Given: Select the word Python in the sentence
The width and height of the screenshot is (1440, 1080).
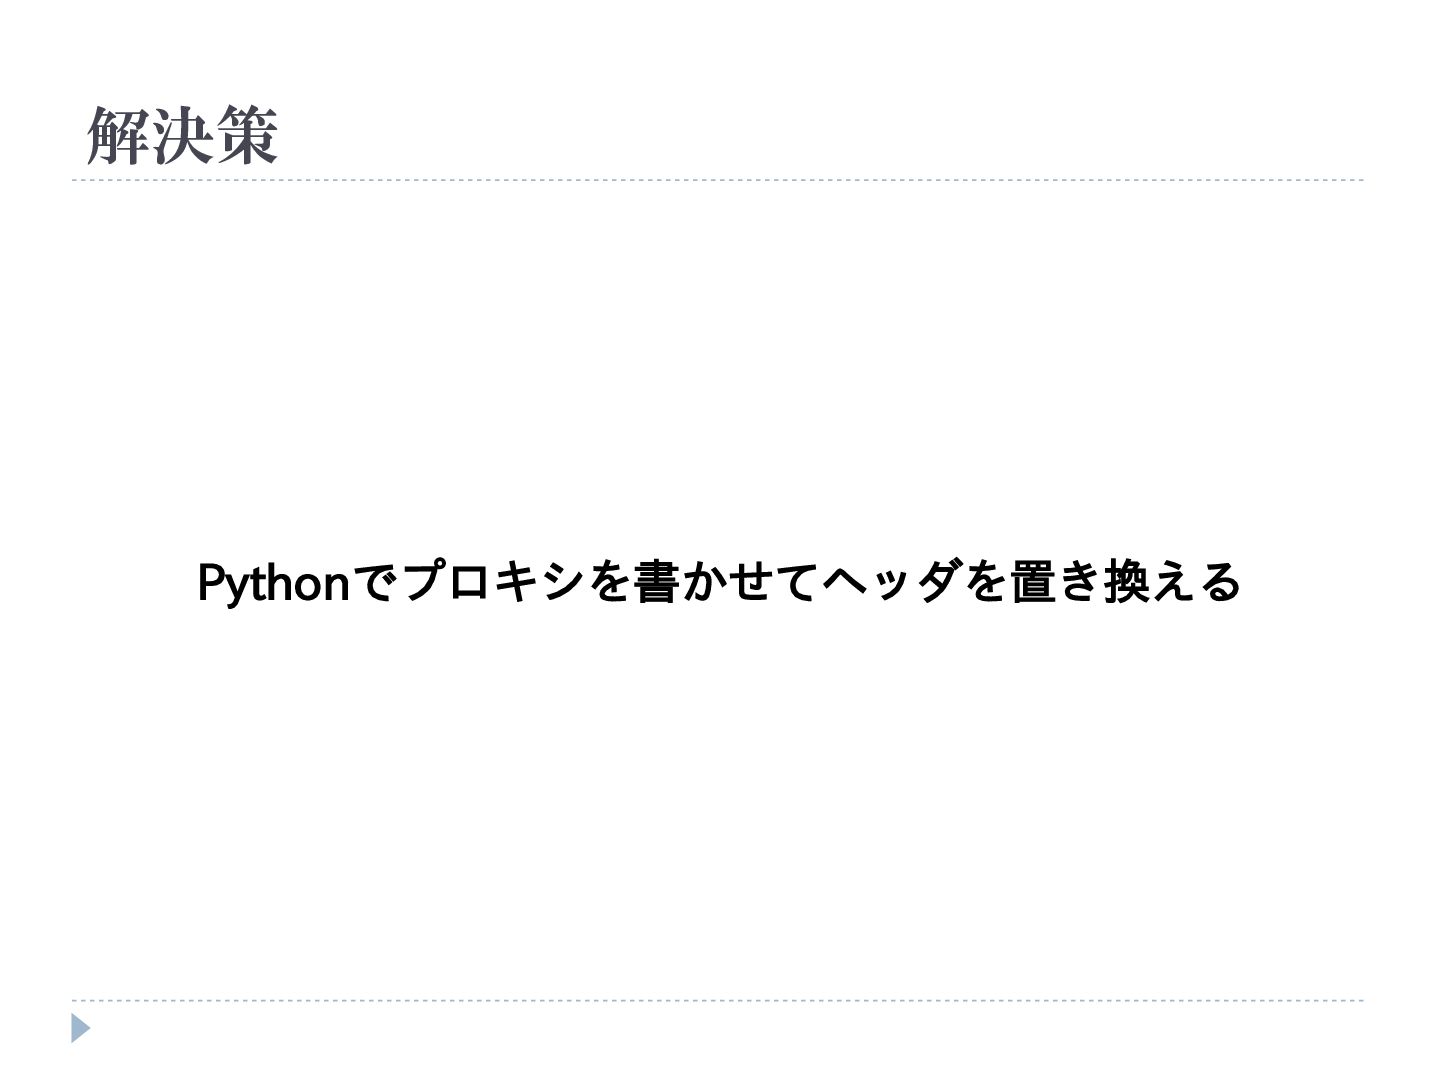Looking at the screenshot, I should 272,582.
